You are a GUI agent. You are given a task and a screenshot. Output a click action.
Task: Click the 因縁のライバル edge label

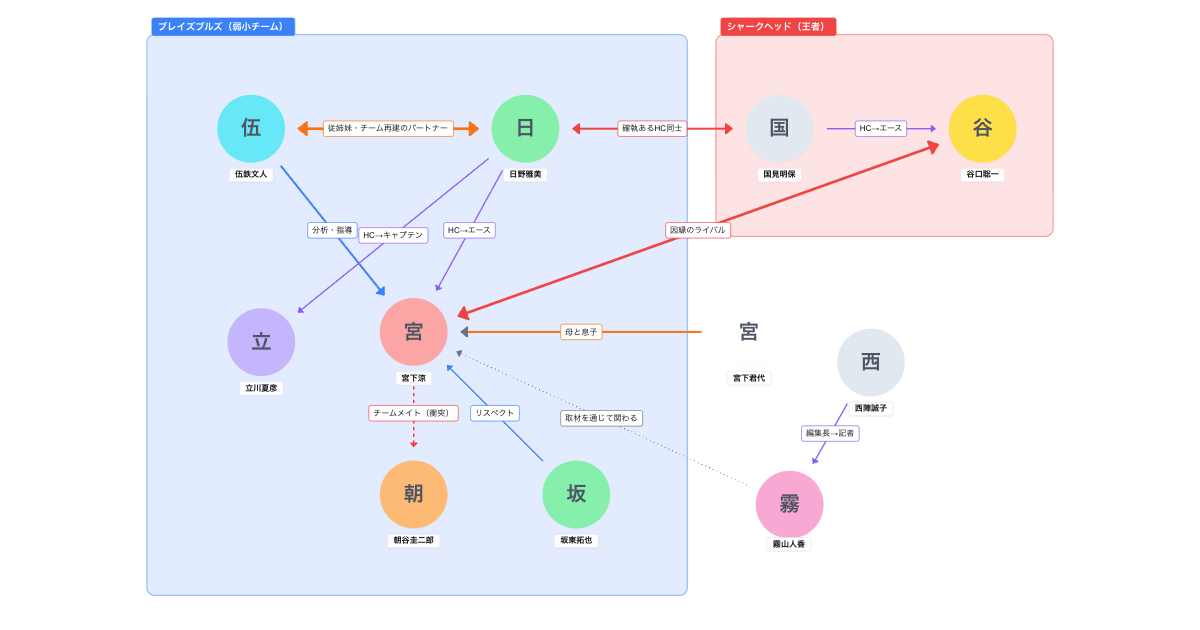pos(698,230)
